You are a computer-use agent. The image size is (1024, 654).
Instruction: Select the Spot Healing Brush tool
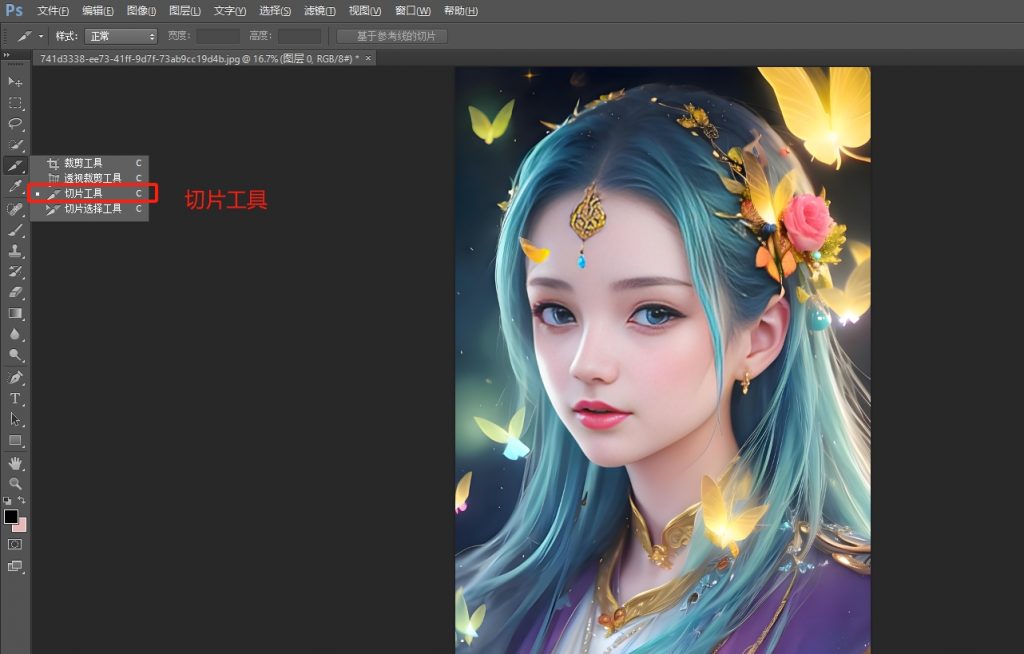[15, 209]
